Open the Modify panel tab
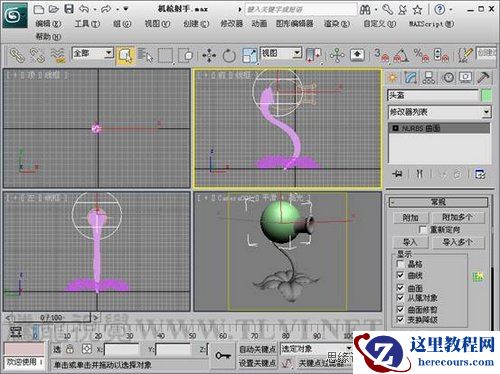500x374 pixels. (x=411, y=78)
